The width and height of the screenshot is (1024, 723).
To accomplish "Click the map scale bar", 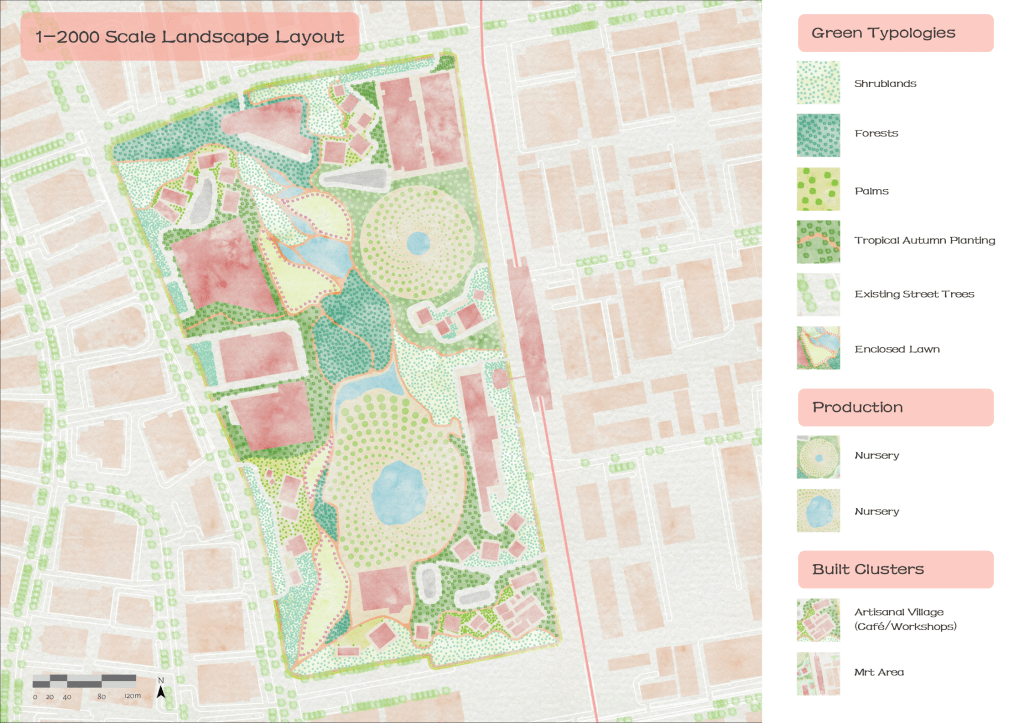I will click(84, 680).
